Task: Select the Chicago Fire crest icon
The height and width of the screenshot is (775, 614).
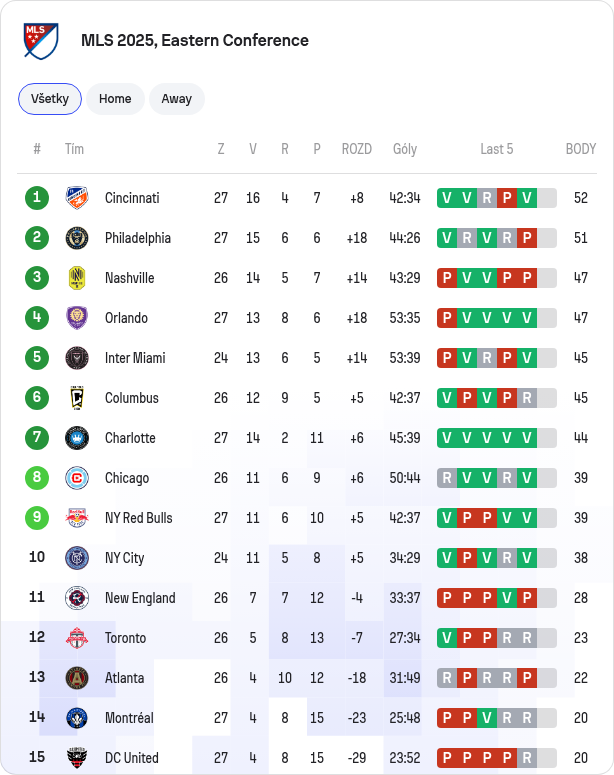Action: (77, 478)
